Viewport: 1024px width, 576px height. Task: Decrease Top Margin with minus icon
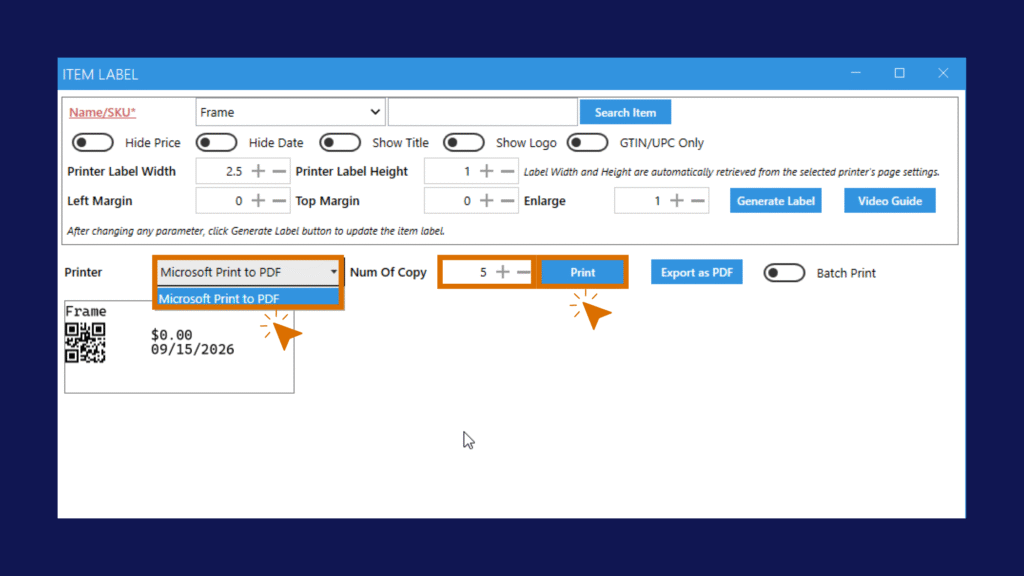click(507, 200)
